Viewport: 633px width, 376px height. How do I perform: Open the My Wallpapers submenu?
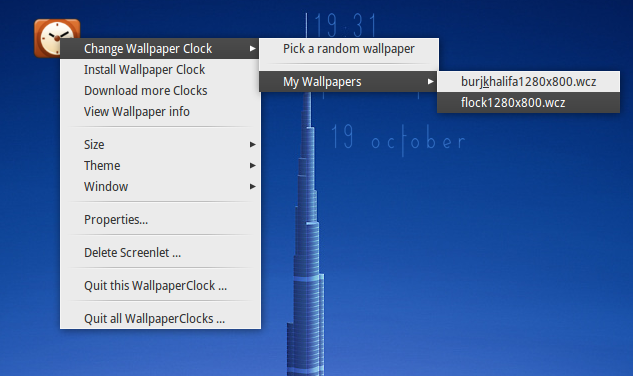tap(349, 82)
